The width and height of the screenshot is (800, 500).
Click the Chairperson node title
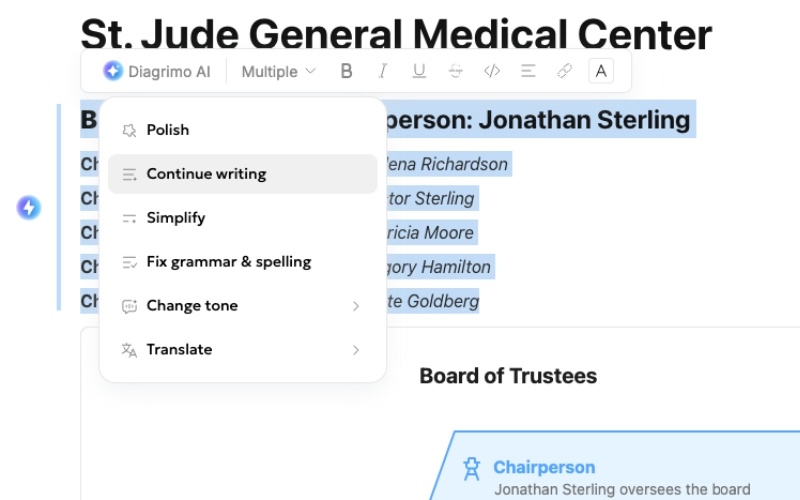[x=544, y=467]
